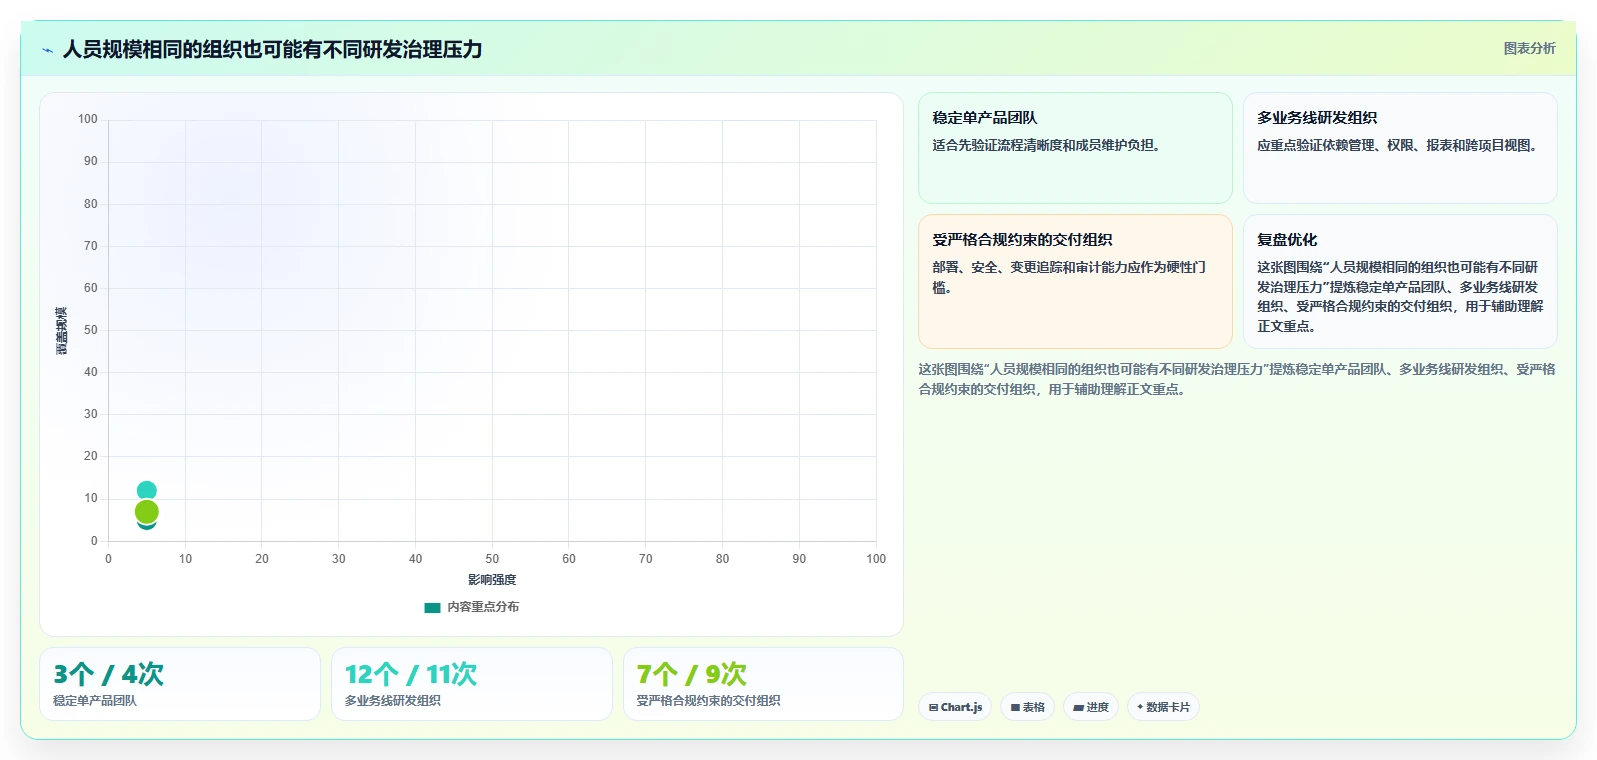1597x760 pixels.
Task: Toggle the 内容重点分布 legend swatch
Action: [x=432, y=607]
